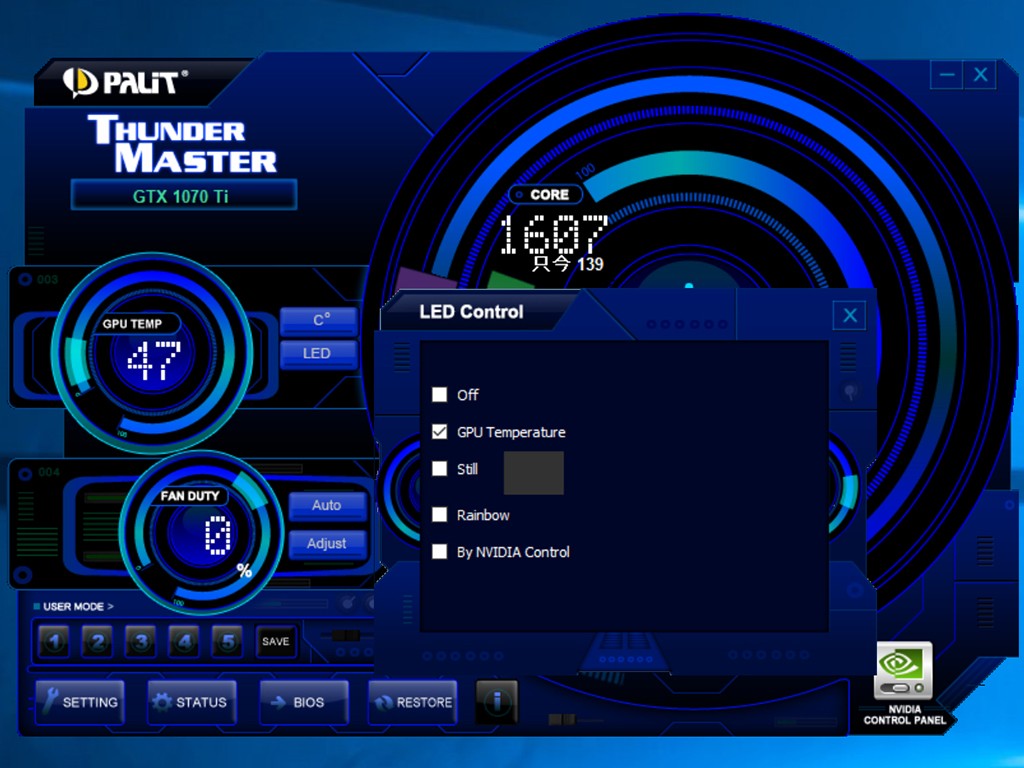Viewport: 1024px width, 768px height.
Task: Close the Thunder Master window
Action: pyautogui.click(x=980, y=74)
